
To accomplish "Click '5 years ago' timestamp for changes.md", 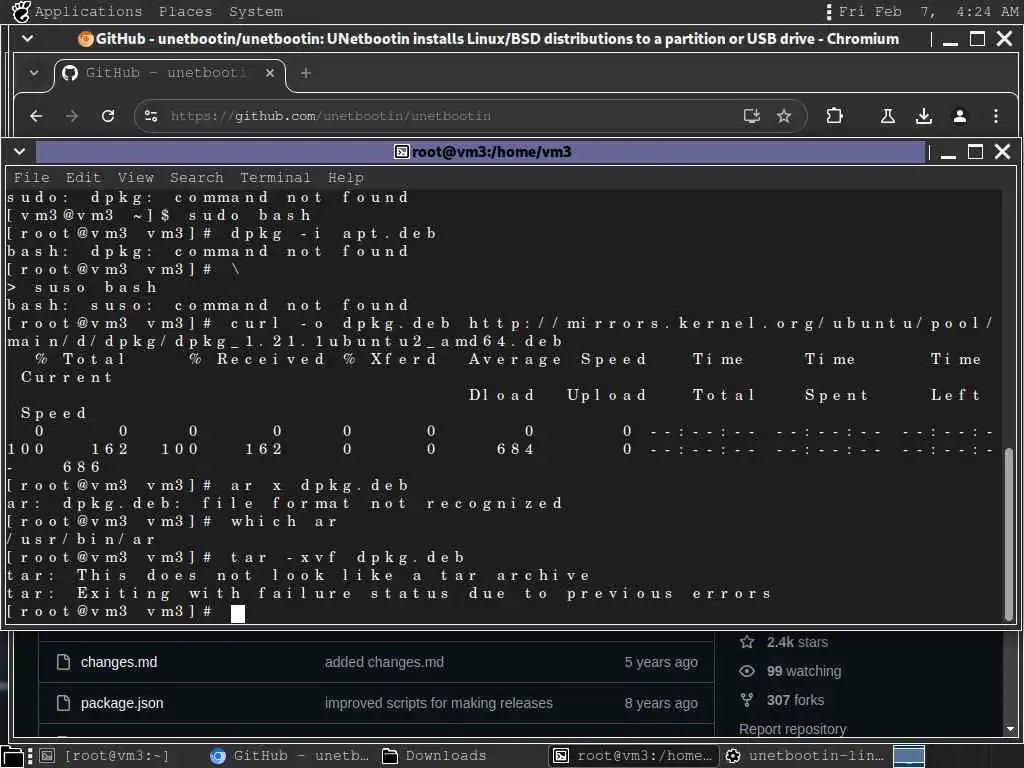I will 661,662.
